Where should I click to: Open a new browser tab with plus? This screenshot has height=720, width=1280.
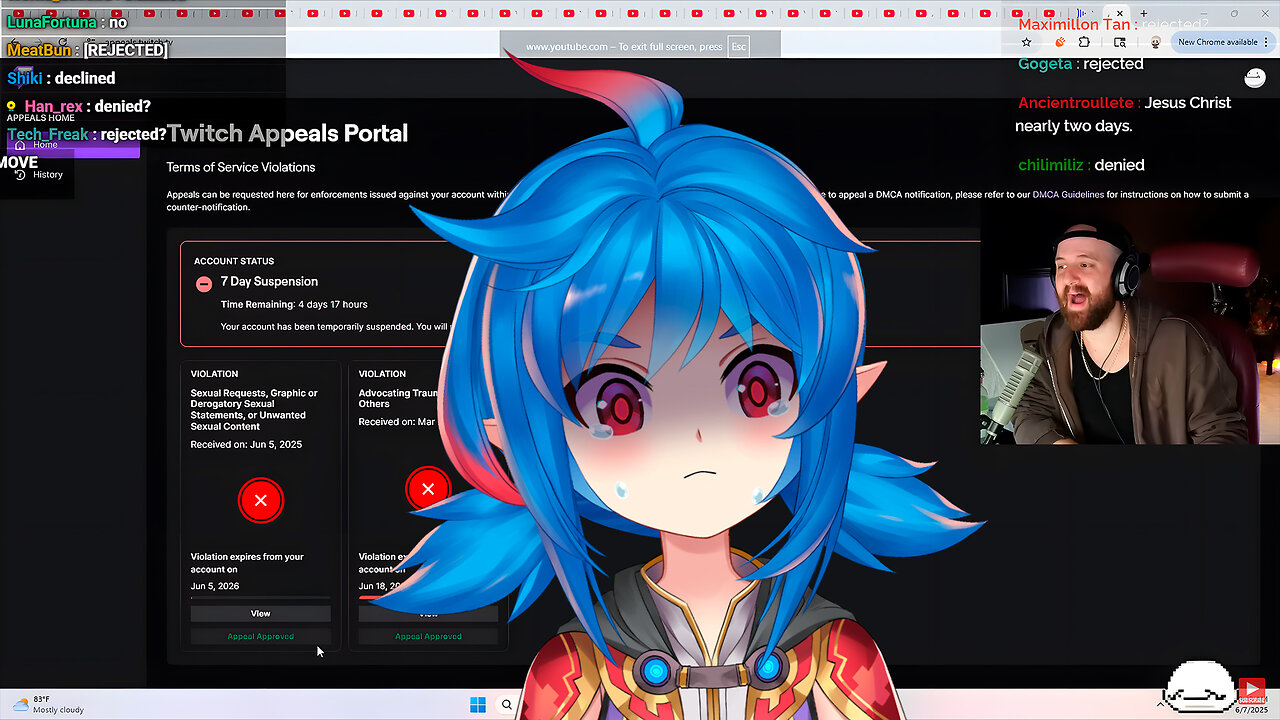click(x=1144, y=13)
